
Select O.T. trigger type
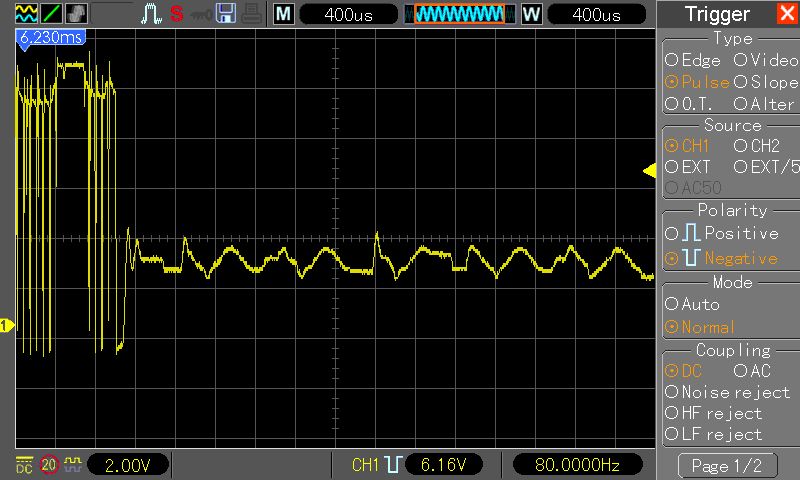pos(689,104)
